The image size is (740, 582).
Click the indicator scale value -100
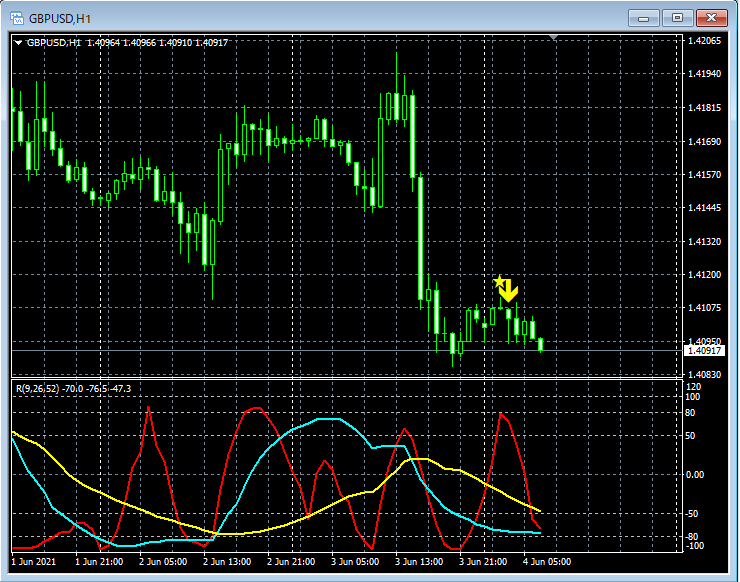click(693, 546)
